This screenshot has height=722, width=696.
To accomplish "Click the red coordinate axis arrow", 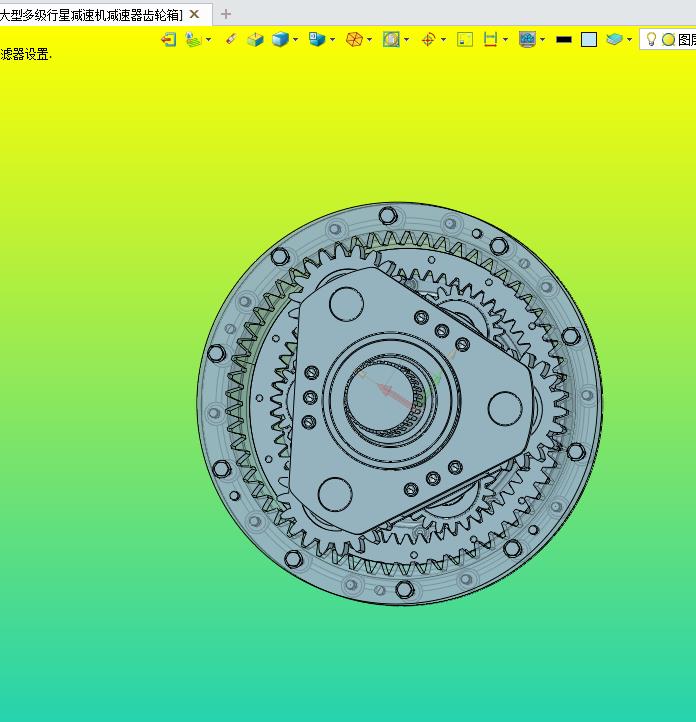I will point(395,396).
